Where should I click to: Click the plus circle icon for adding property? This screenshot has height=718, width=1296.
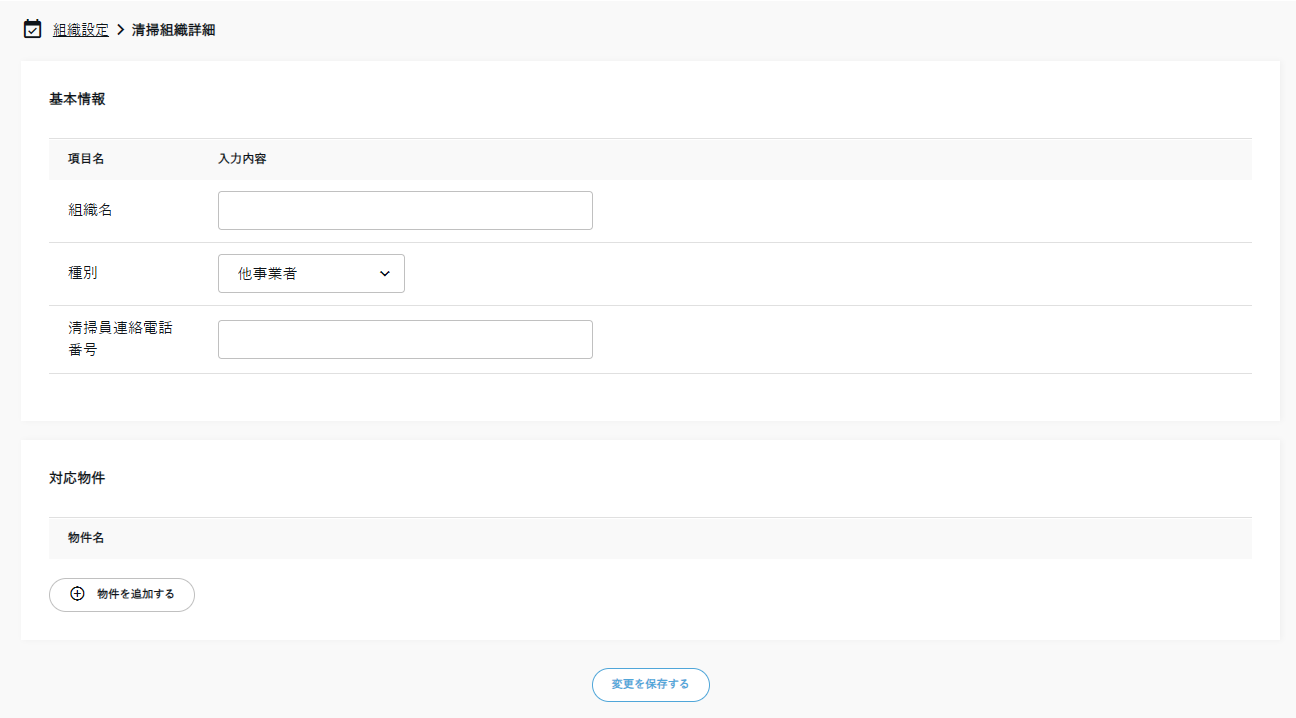[x=78, y=594]
